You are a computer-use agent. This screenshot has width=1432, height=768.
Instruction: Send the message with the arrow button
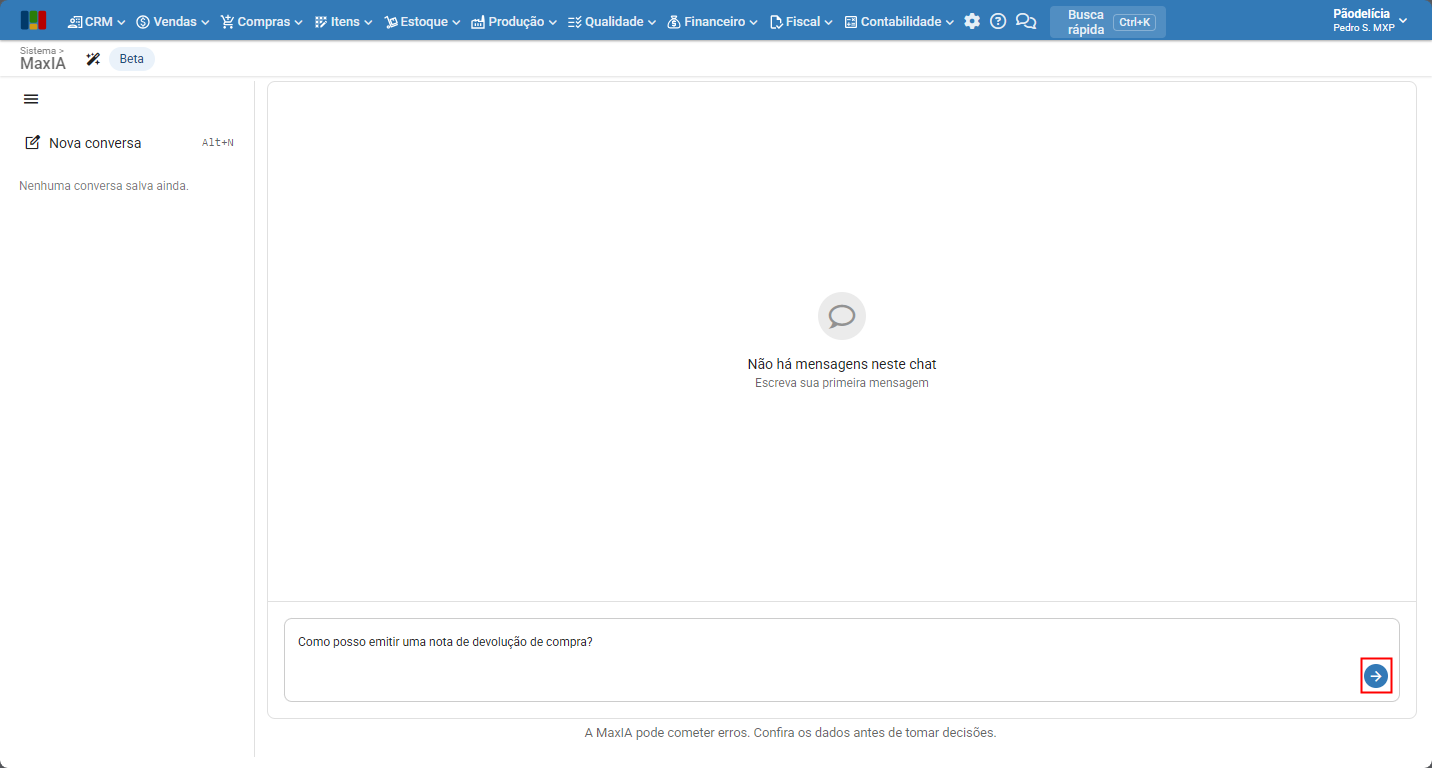[1376, 677]
